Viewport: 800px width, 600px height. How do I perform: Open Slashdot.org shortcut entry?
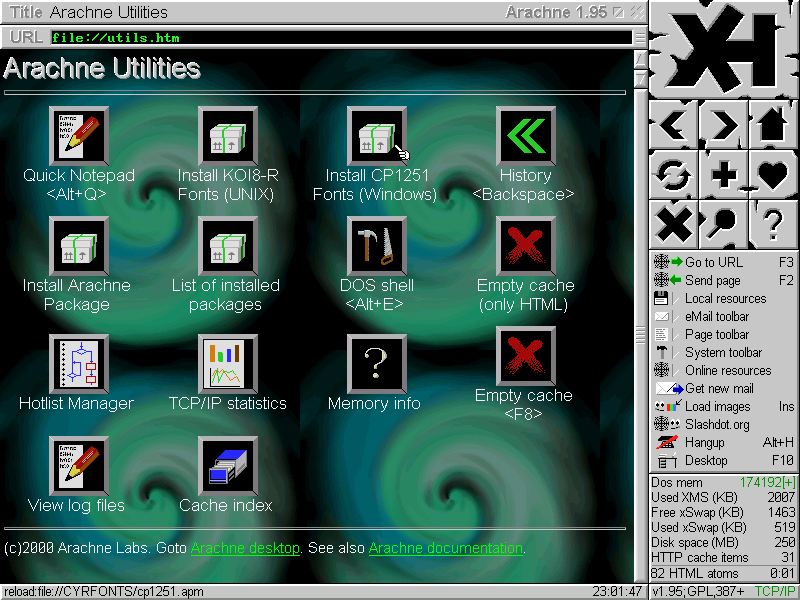tap(723, 424)
